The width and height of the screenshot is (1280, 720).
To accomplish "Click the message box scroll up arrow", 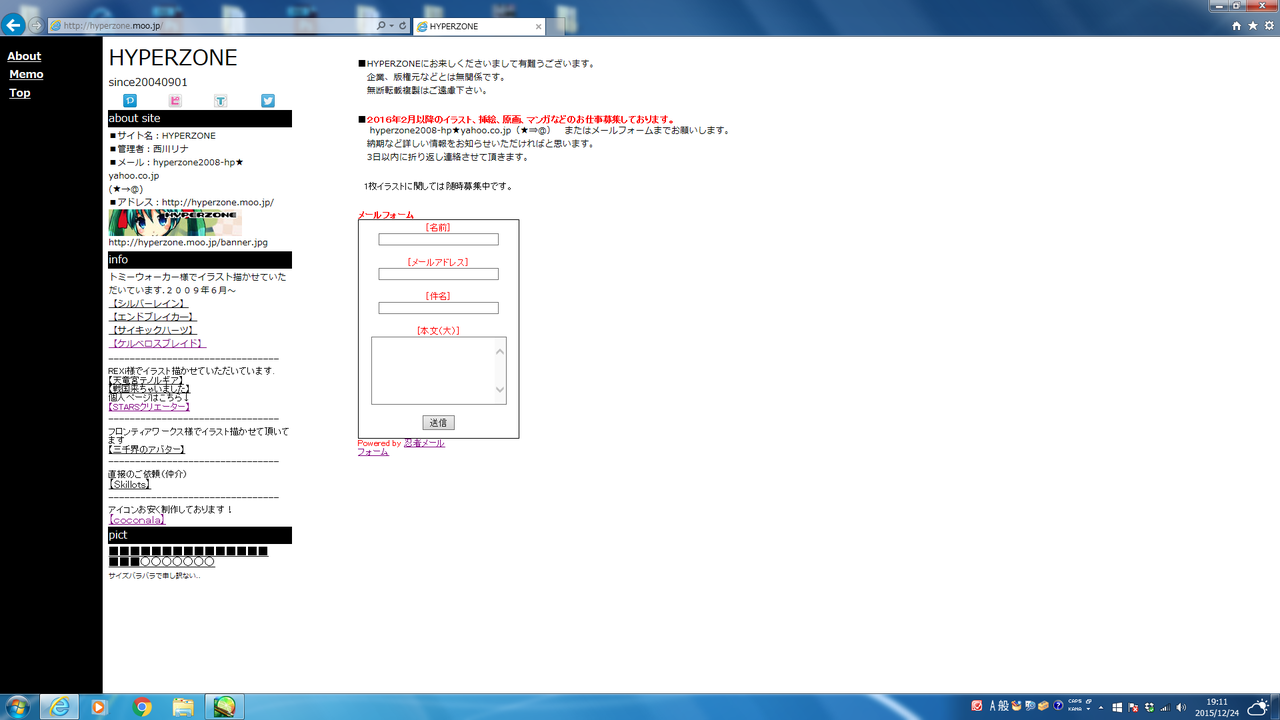I will pyautogui.click(x=501, y=350).
